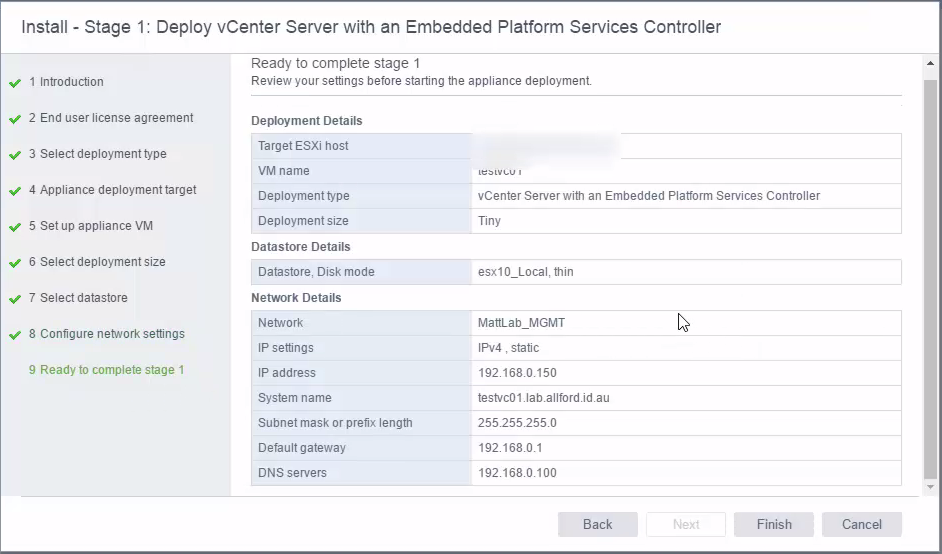The image size is (942, 554).
Task: Click the IP settings value IPv4 , static
Action: pyautogui.click(x=508, y=348)
